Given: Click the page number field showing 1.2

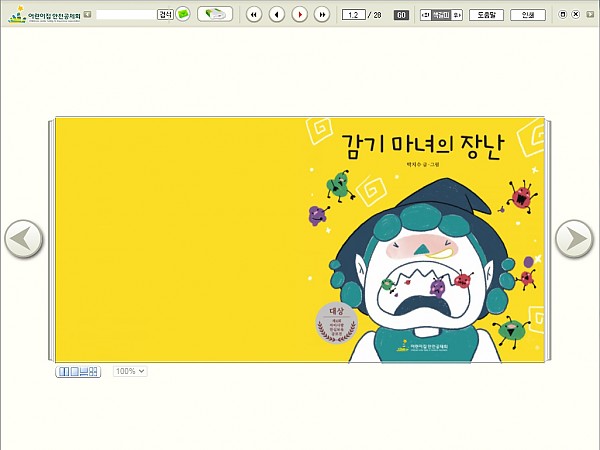Looking at the screenshot, I should click(353, 15).
